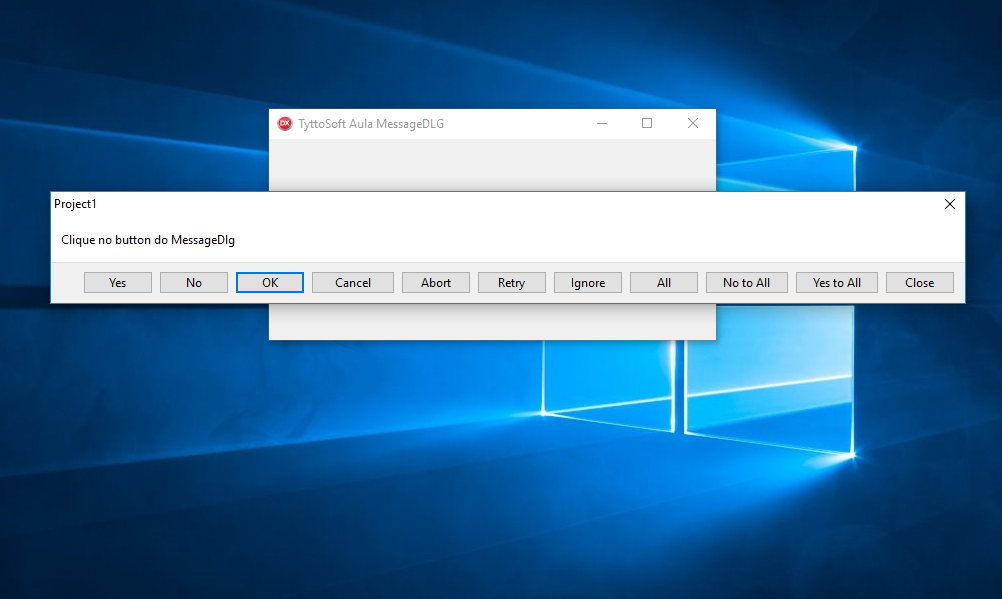Minimize the TyttoSoft Aula MessageDLG window
Image resolution: width=1002 pixels, height=599 pixels.
point(602,124)
